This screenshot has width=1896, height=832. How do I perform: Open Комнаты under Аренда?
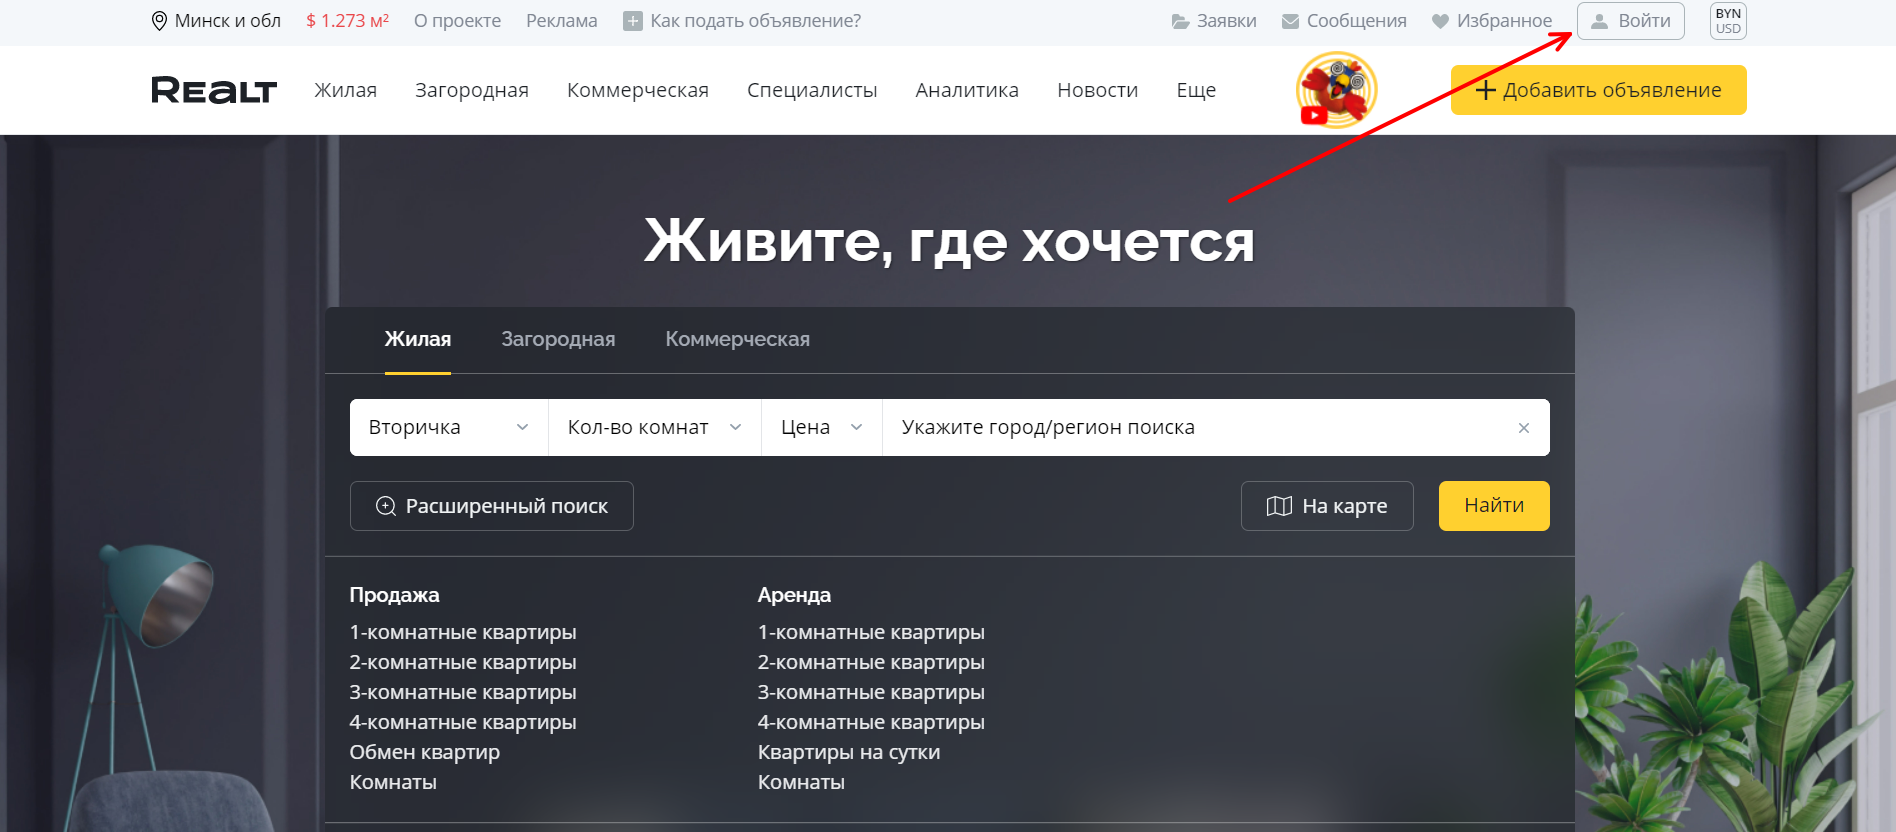(801, 782)
